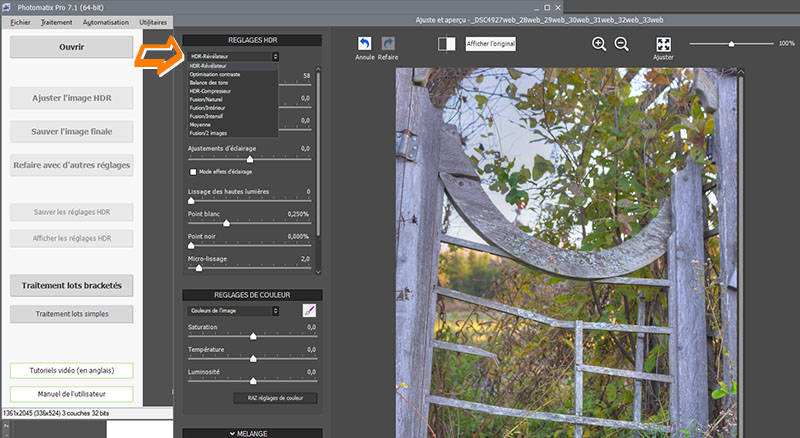
Task: Click Ajuster l'image HDR button
Action: (x=71, y=98)
